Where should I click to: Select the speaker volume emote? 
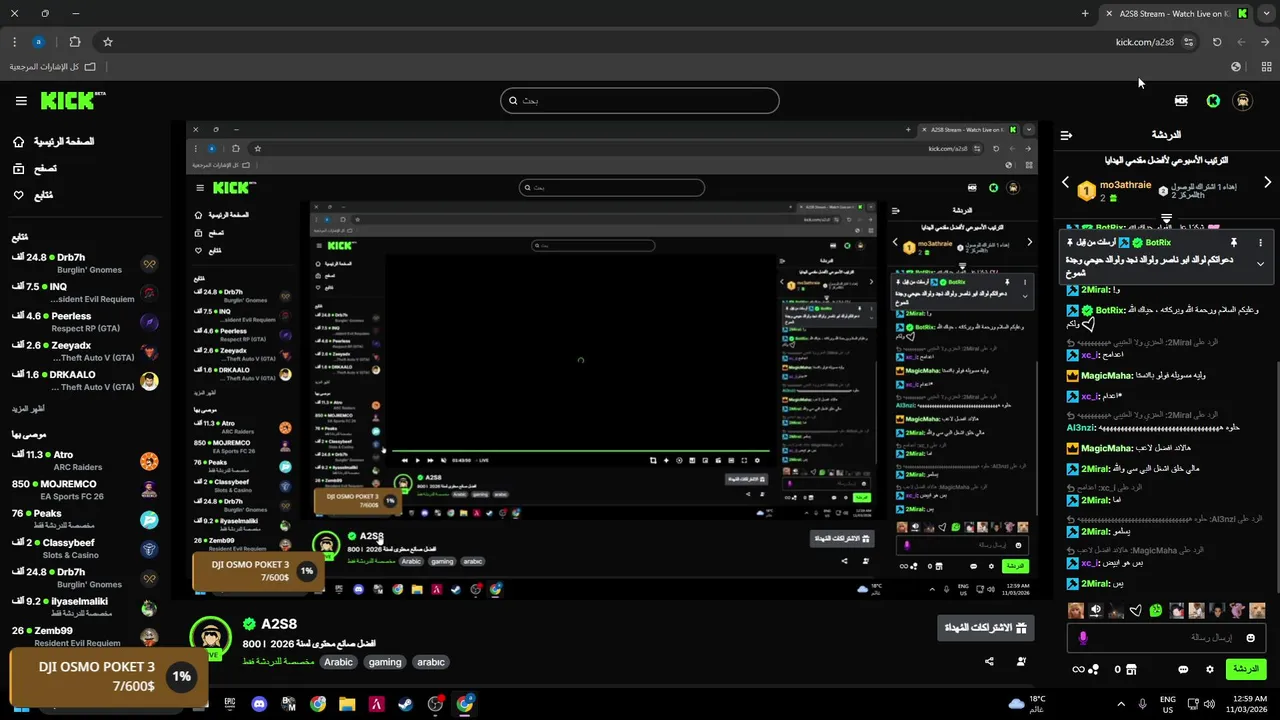click(x=1096, y=610)
